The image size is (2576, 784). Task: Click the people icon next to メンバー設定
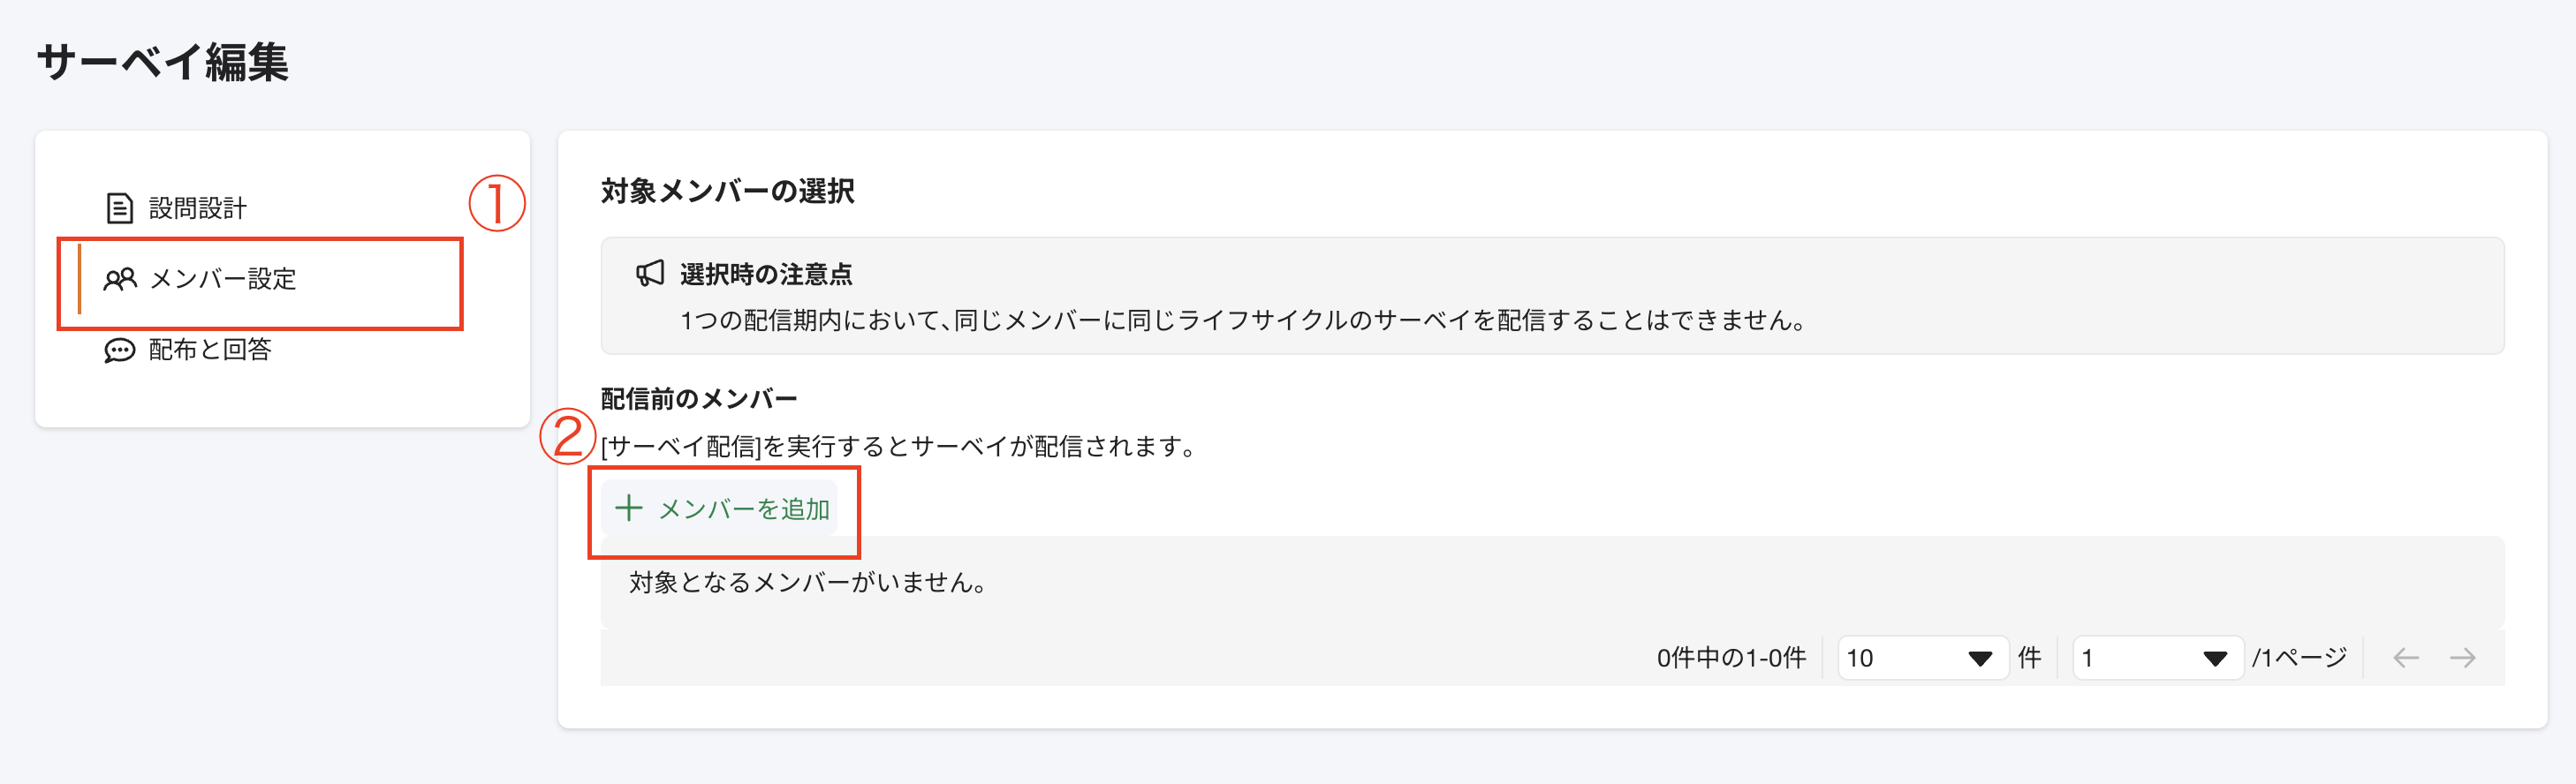[x=120, y=280]
